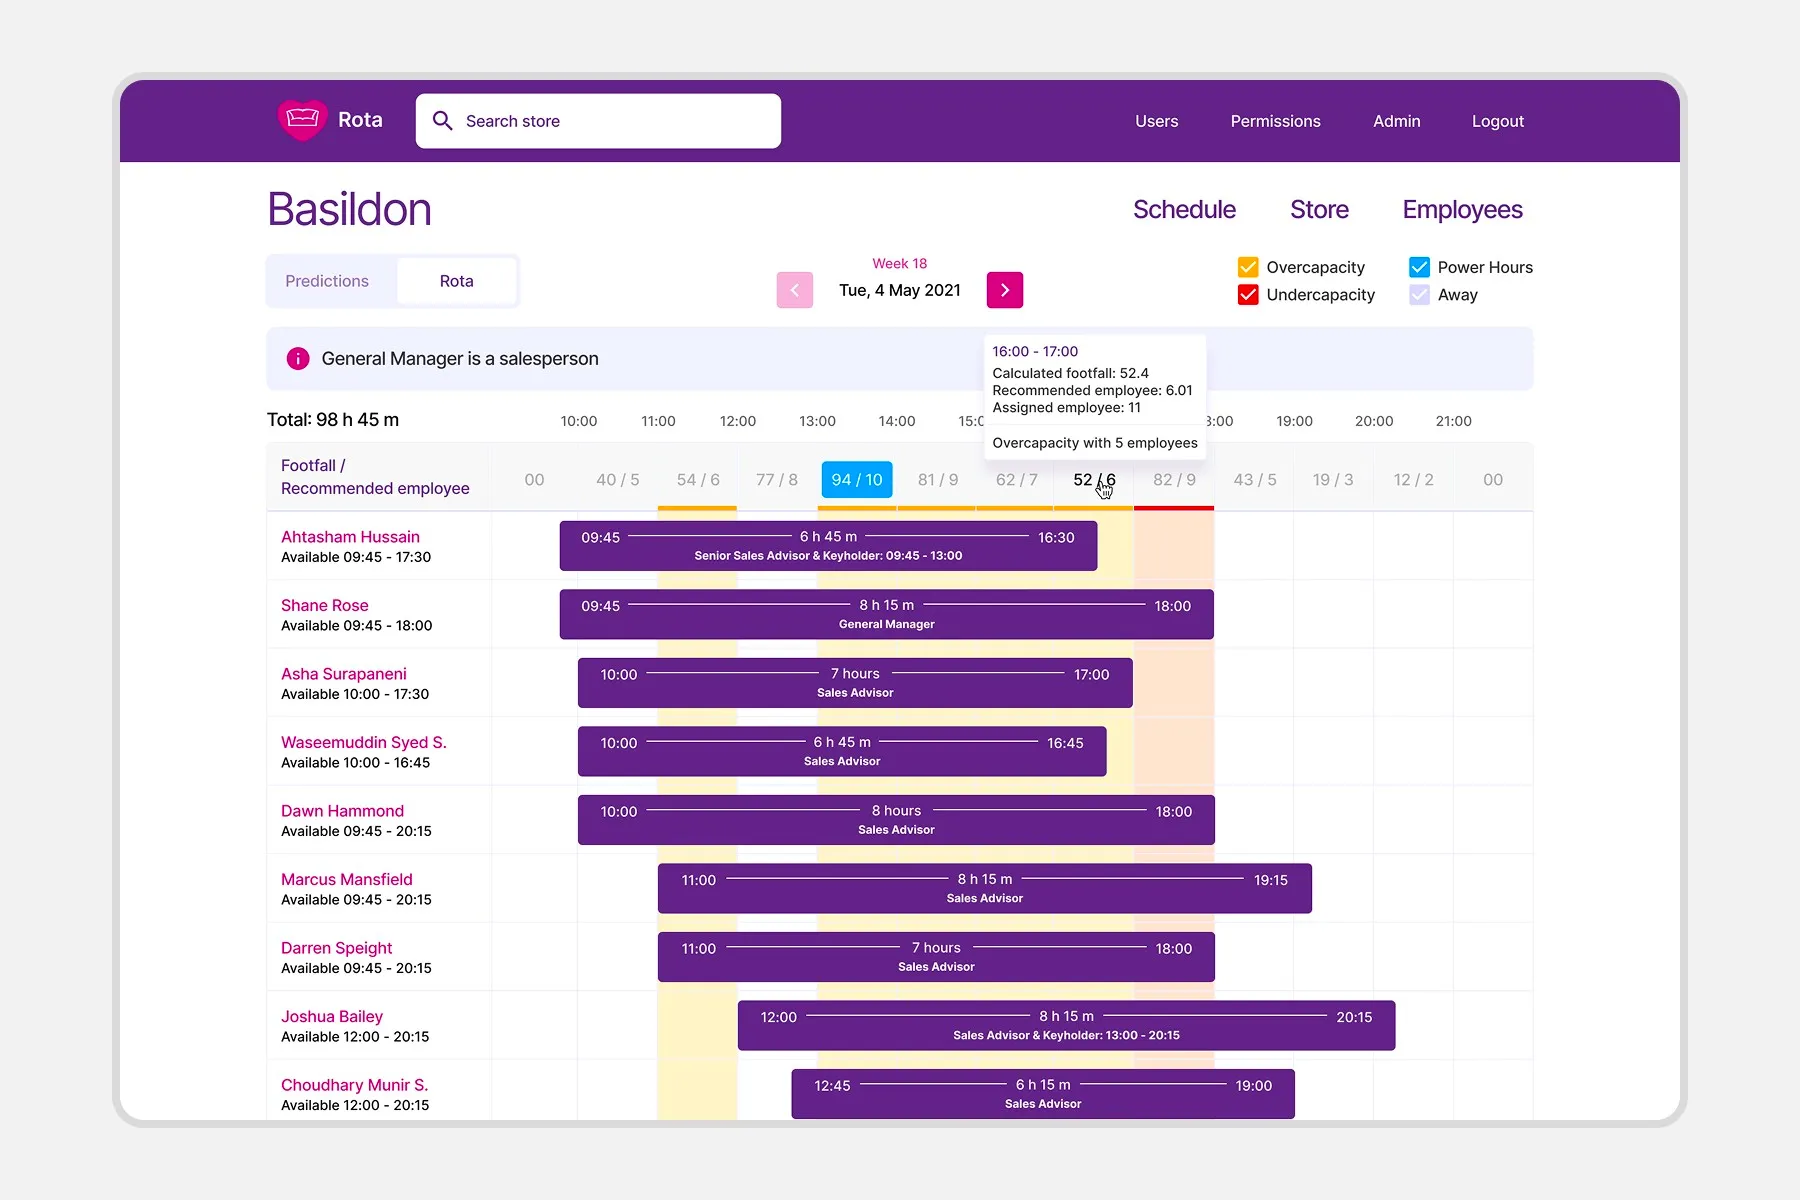Focus the Search store field
Image resolution: width=1800 pixels, height=1200 pixels.
click(x=598, y=121)
